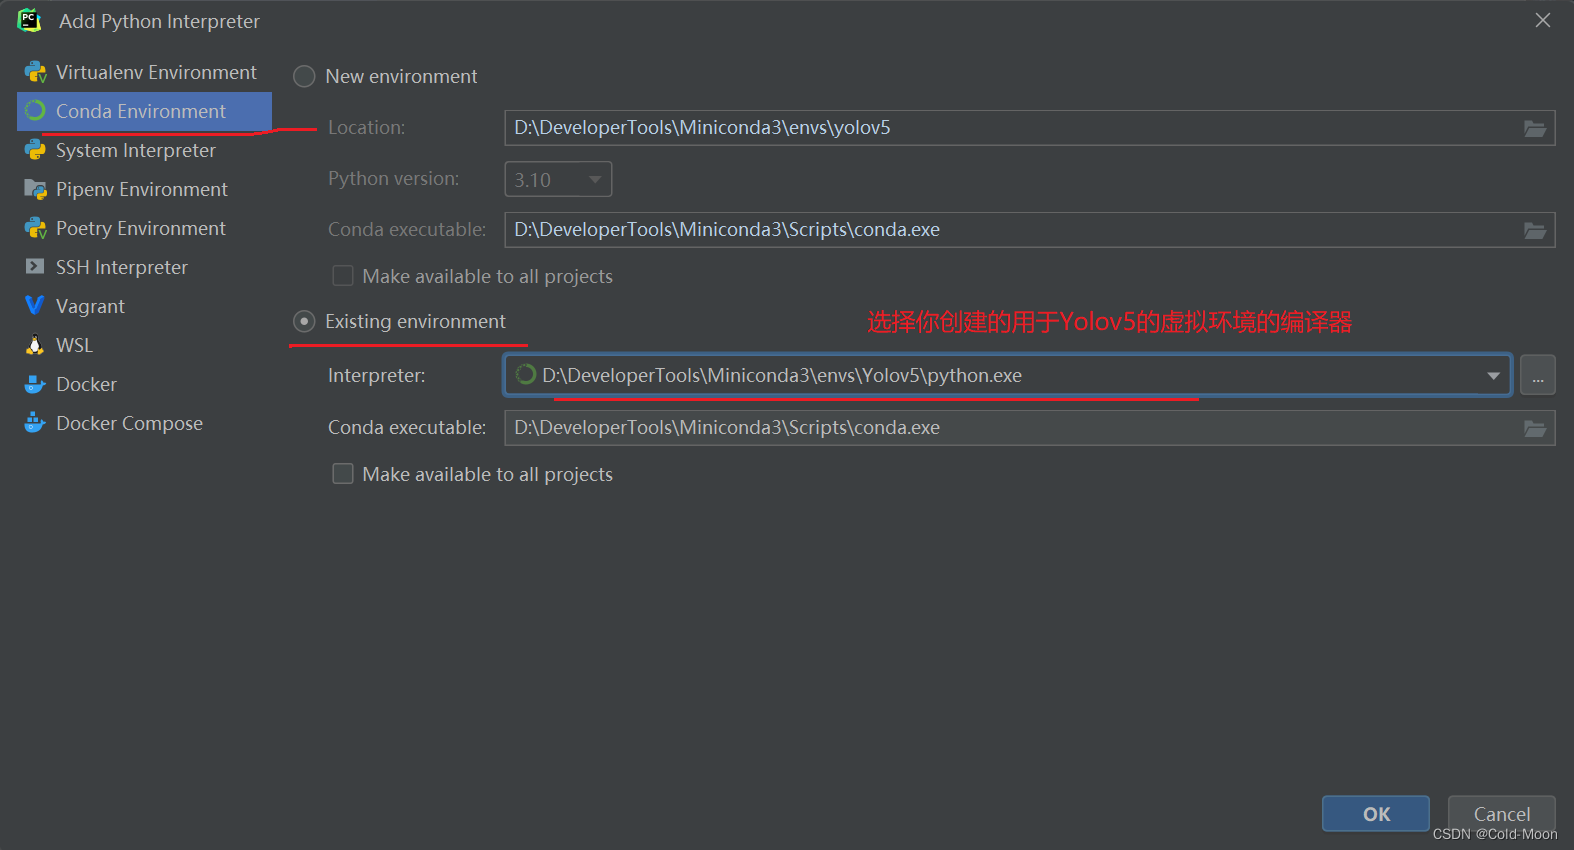Select System Interpreter in sidebar
Screen dimensions: 1574x850
point(144,150)
